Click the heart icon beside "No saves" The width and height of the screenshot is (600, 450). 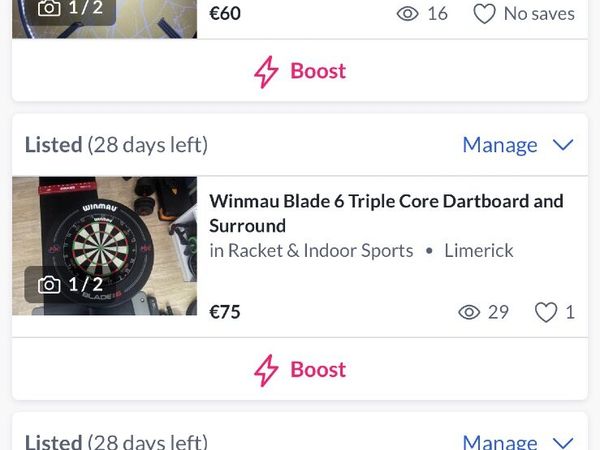pos(484,14)
